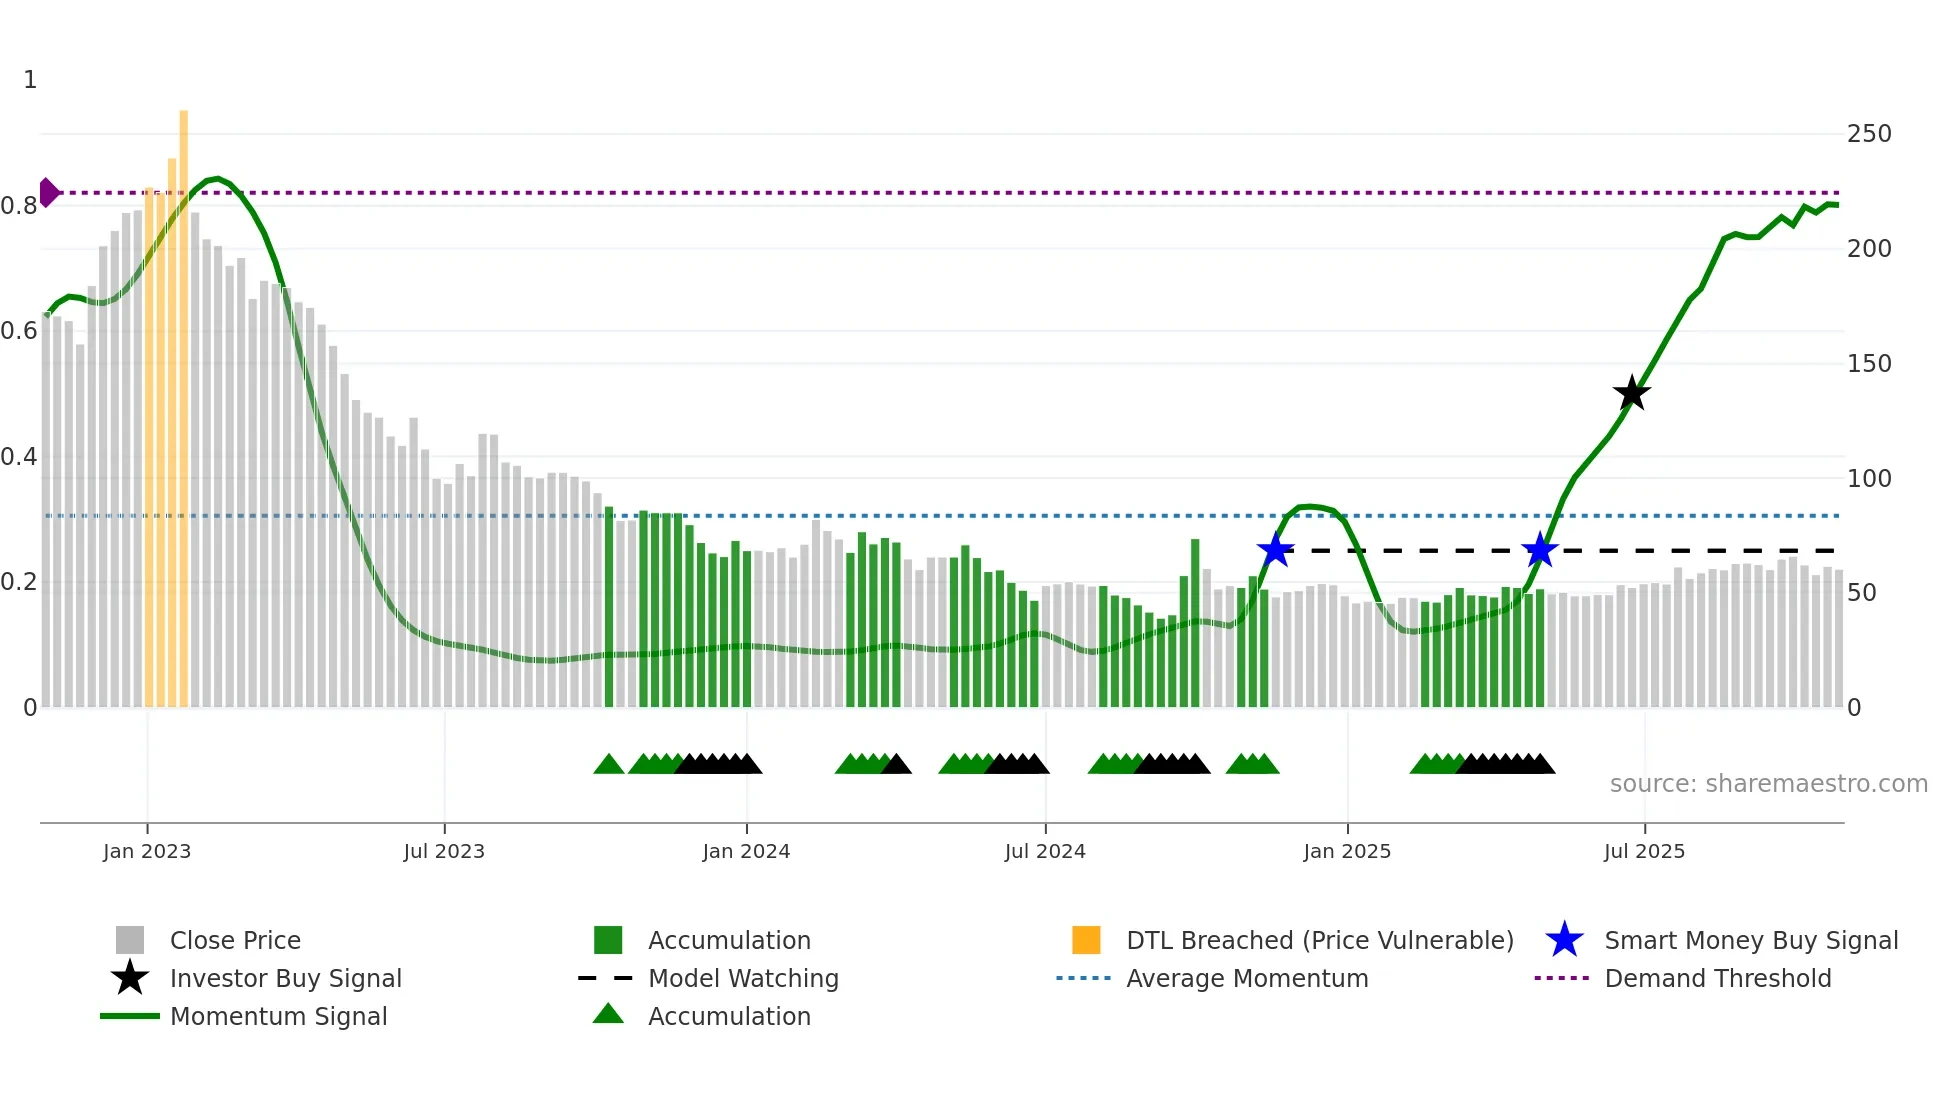Click the Jul 2025 x-axis label
The image size is (1960, 1102).
1644,851
